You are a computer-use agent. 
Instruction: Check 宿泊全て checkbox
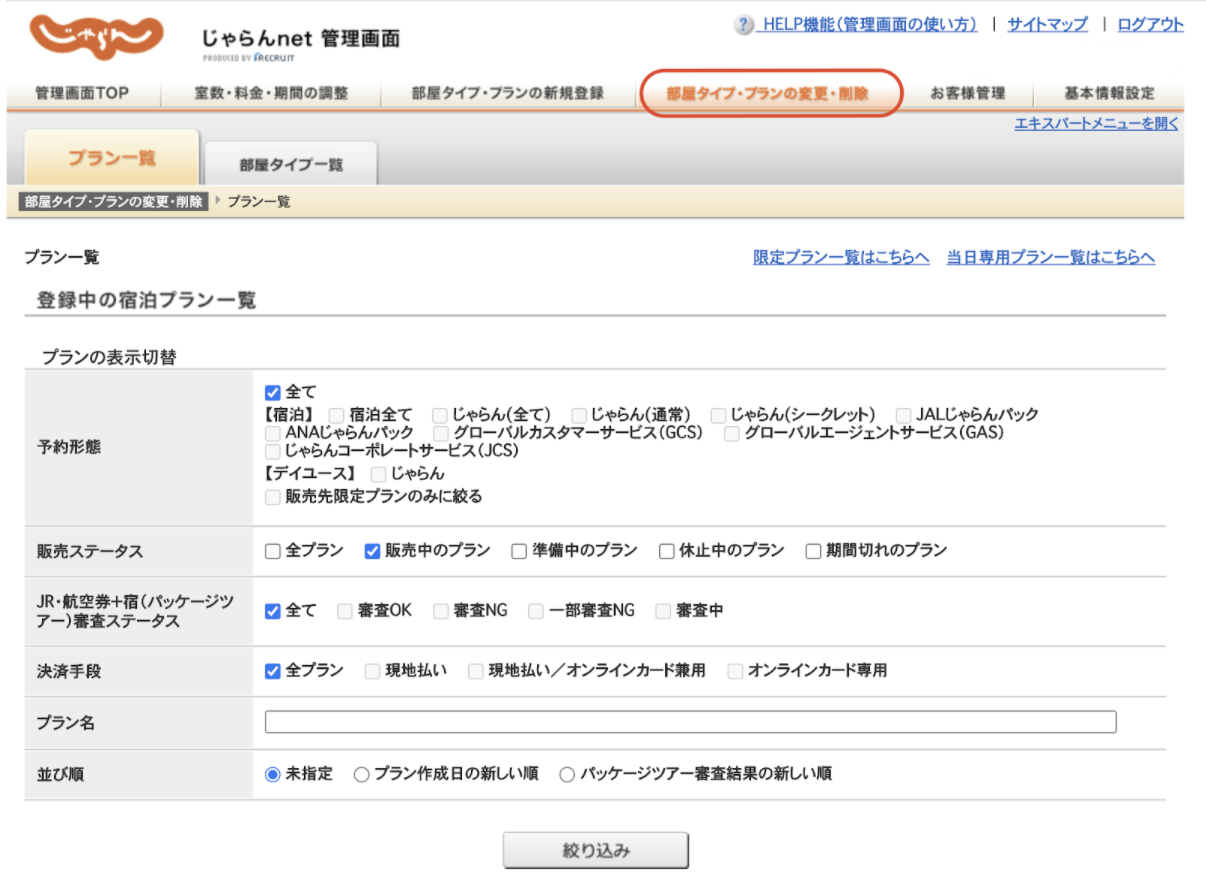click(337, 414)
